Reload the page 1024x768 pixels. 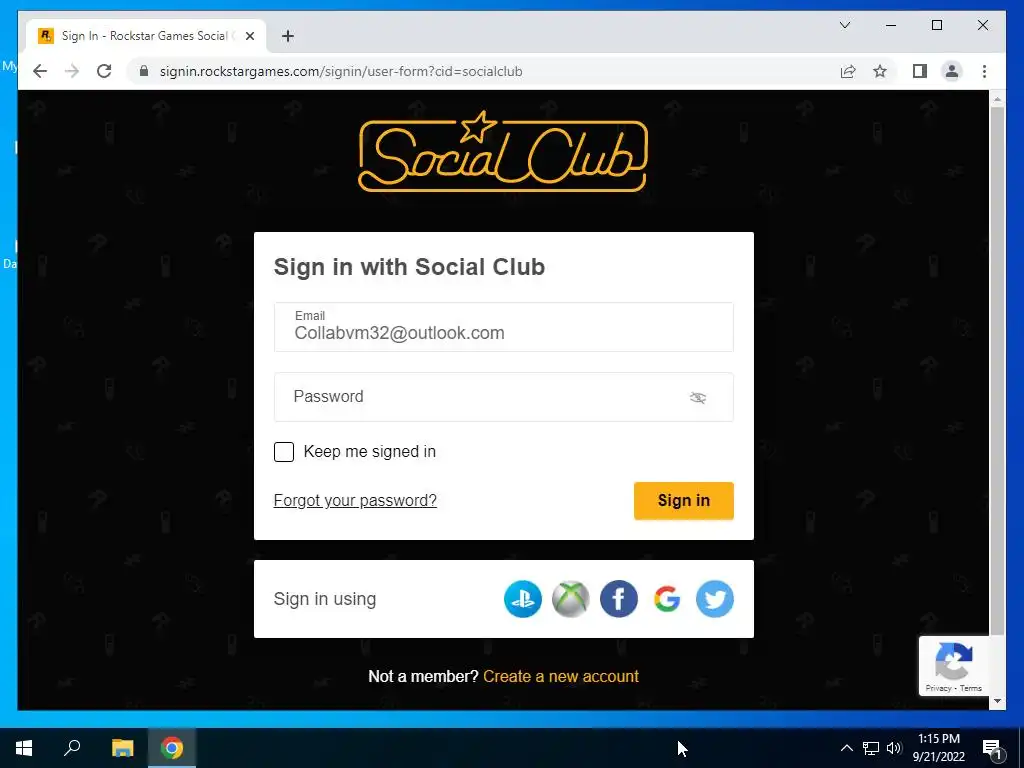click(x=104, y=71)
